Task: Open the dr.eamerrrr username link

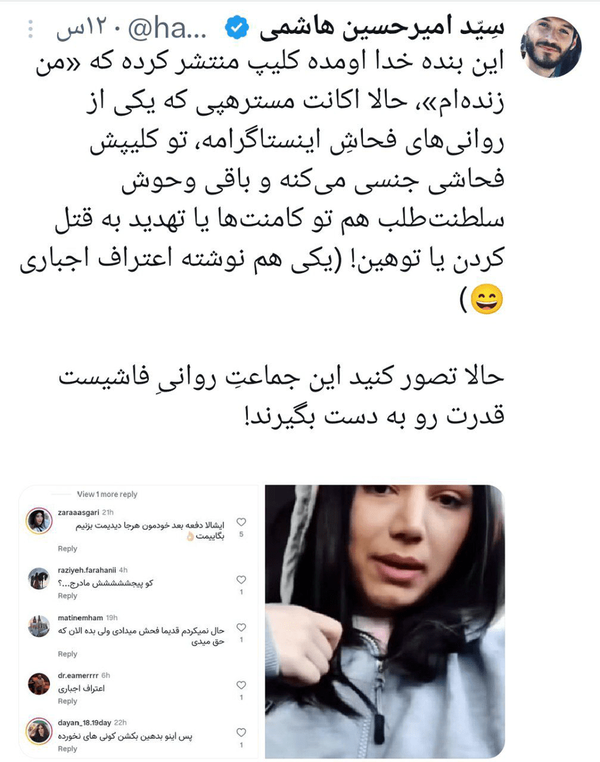Action: click(78, 675)
